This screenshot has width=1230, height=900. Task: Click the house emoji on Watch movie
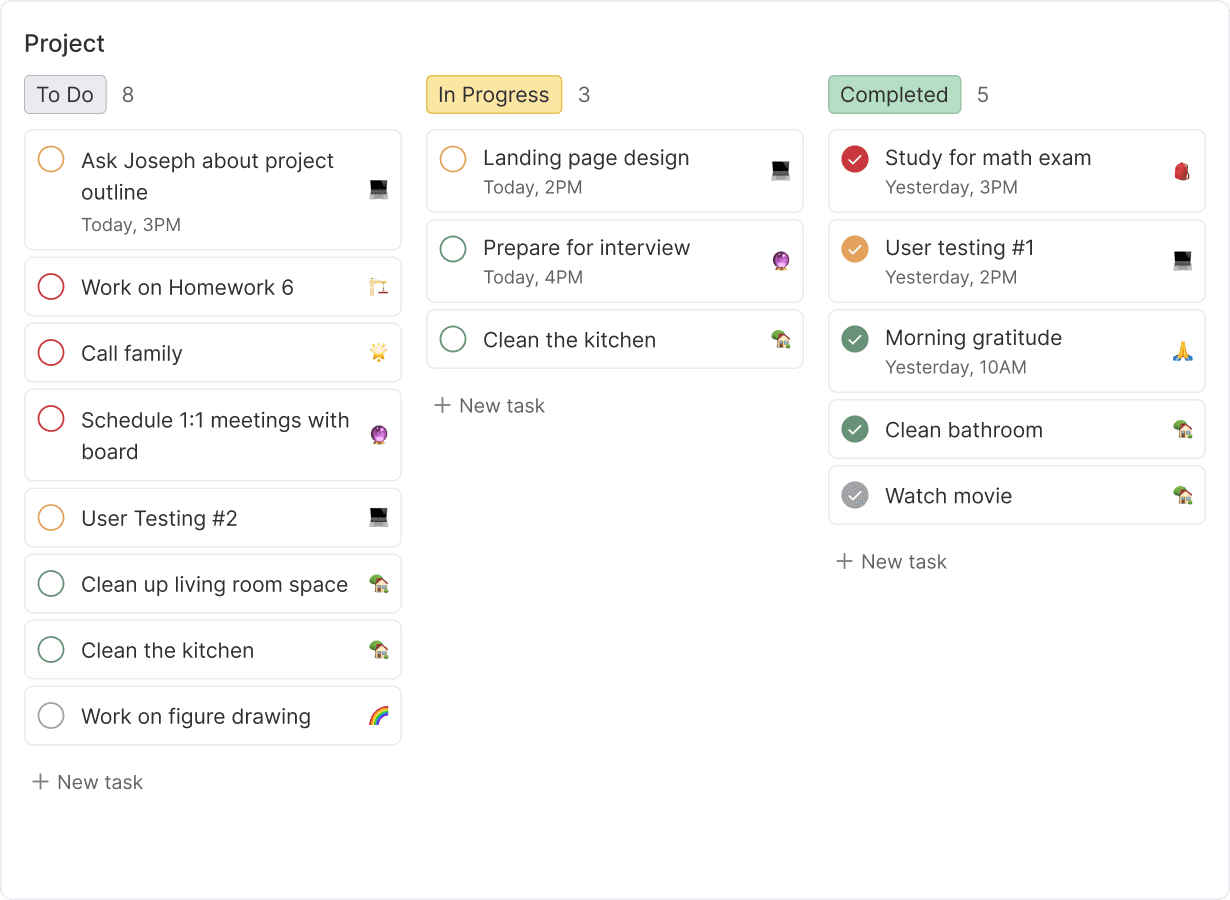[x=1182, y=495]
